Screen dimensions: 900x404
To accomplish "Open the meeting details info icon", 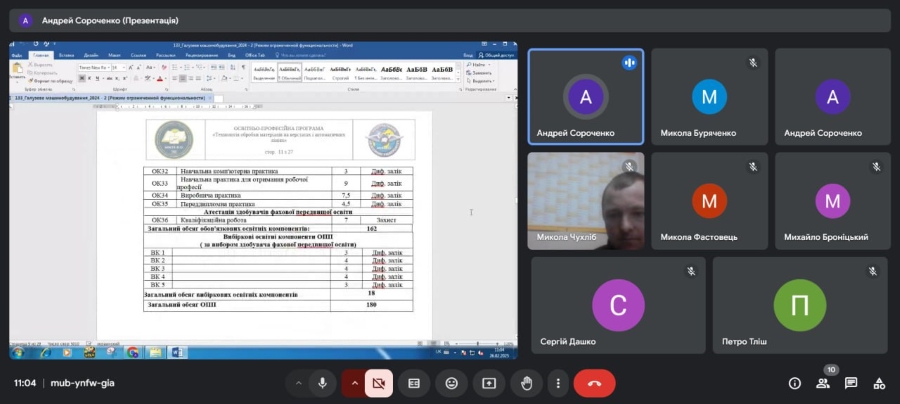I will pos(795,383).
